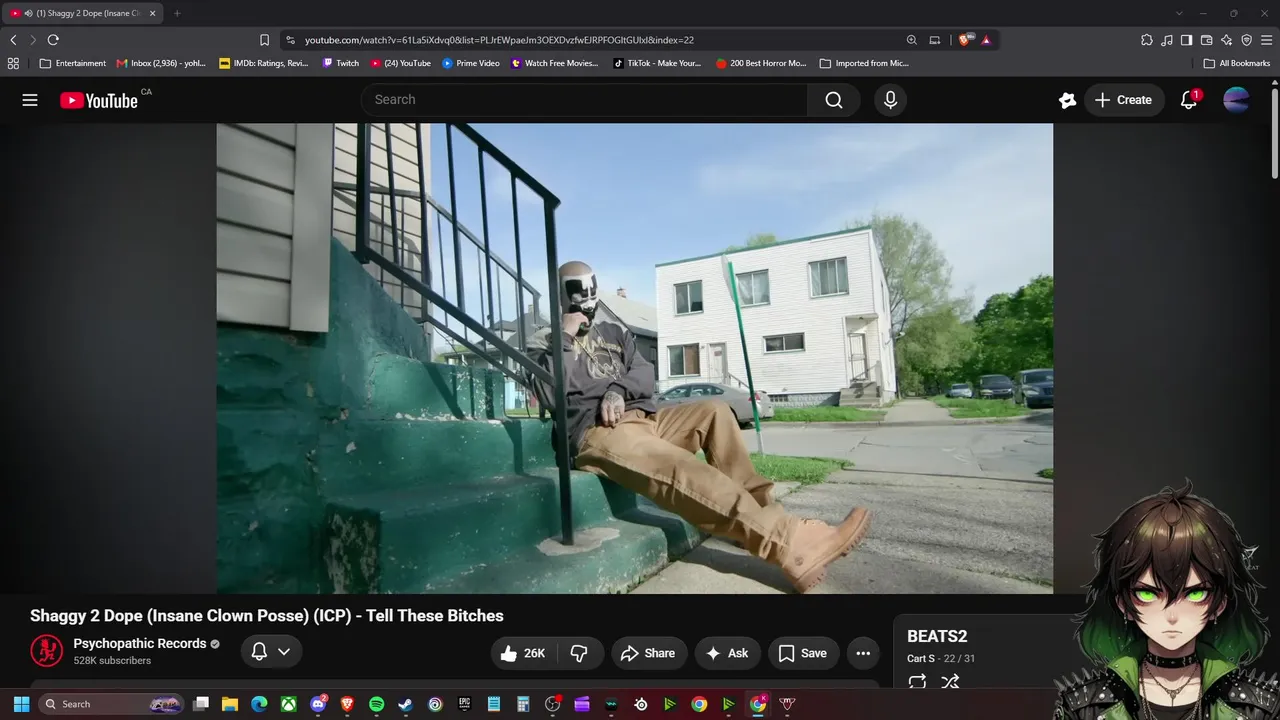Open the Windows Start menu
The height and width of the screenshot is (720, 1280).
pos(21,704)
